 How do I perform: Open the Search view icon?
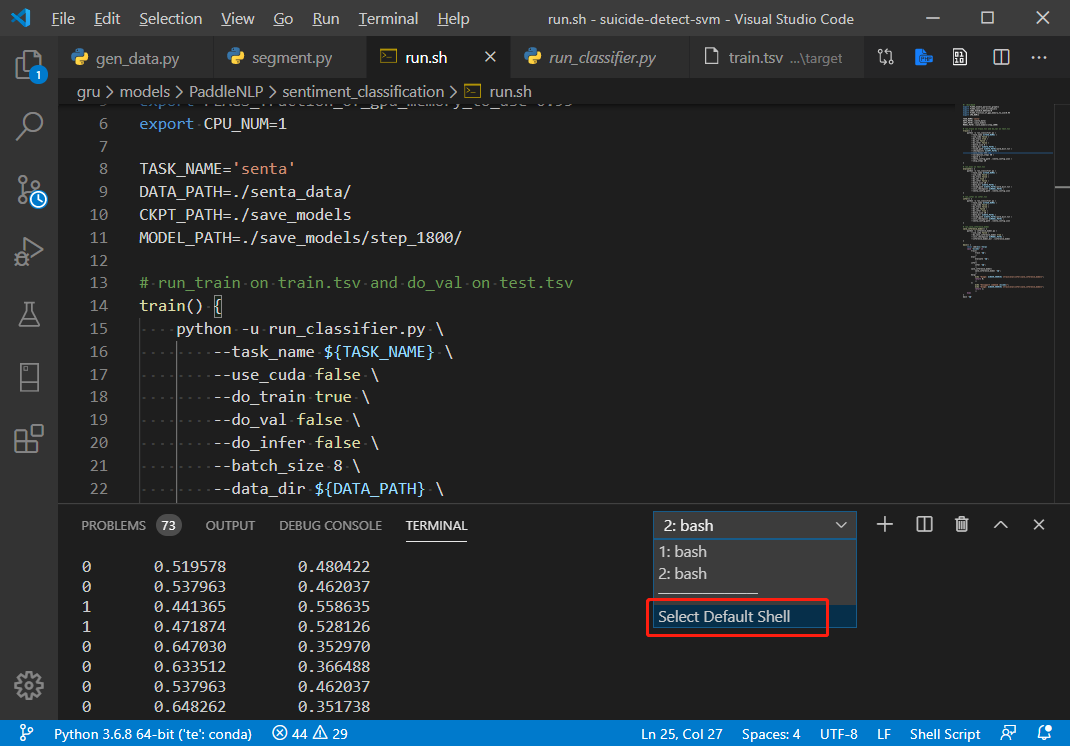click(29, 126)
